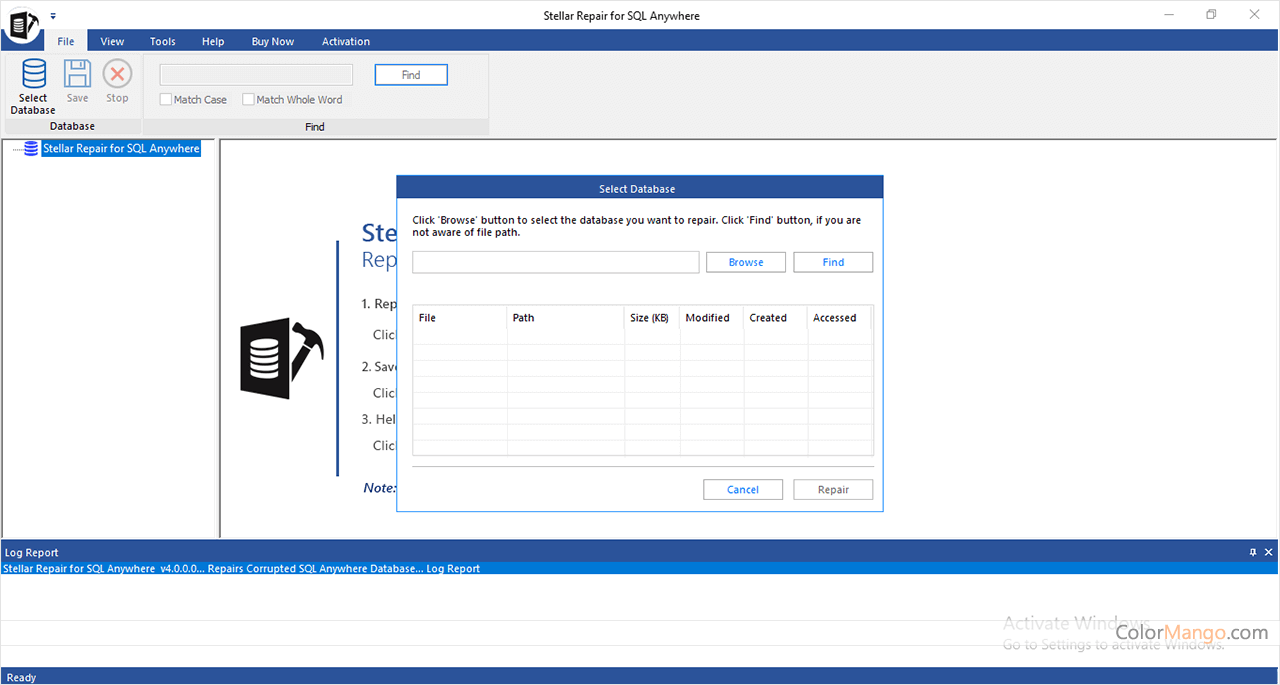Open the quick access toolbar dropdown arrow
The image size is (1280, 685).
(53, 16)
